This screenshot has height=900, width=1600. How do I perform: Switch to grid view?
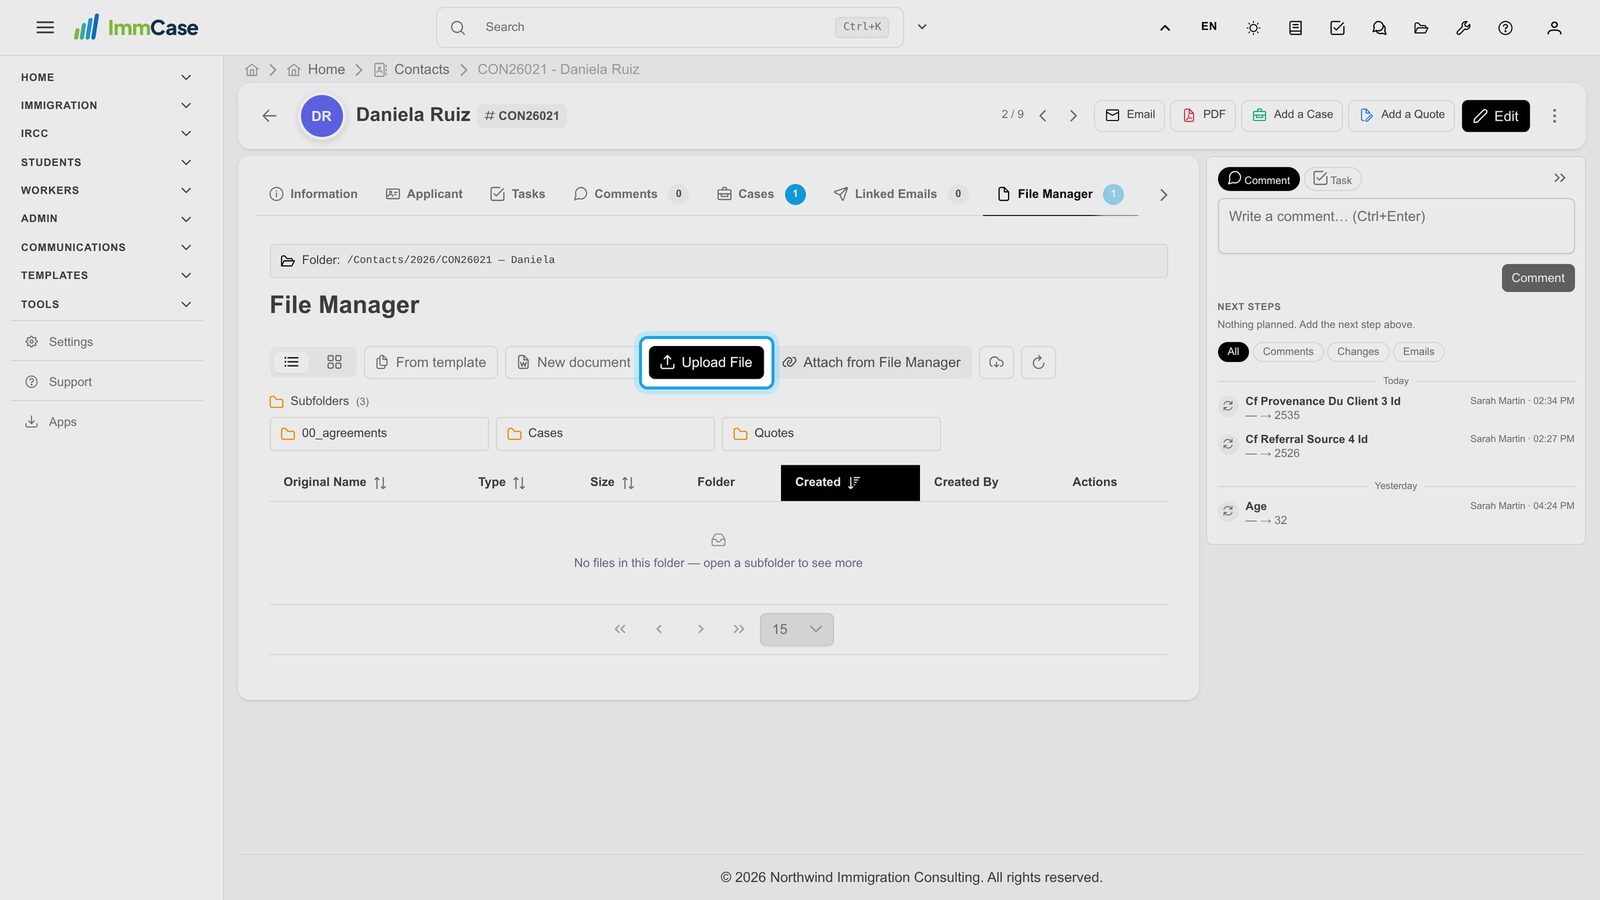click(x=334, y=362)
